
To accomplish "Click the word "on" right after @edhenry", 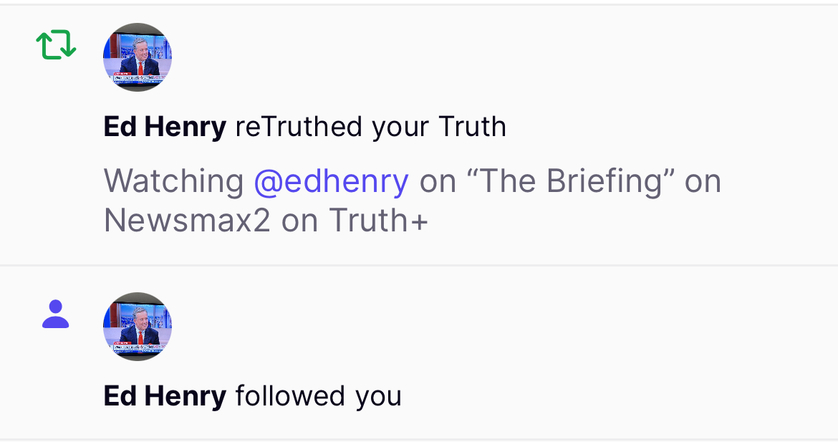I will pos(435,182).
